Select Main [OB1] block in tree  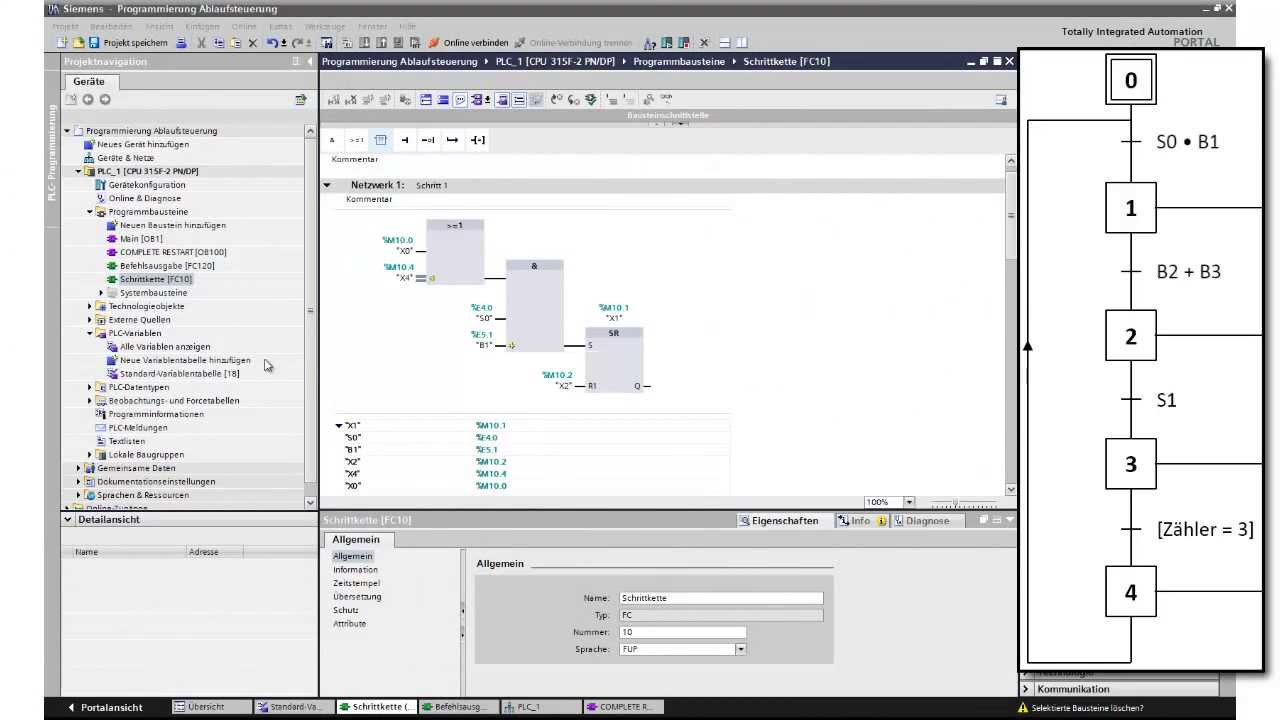pos(141,239)
